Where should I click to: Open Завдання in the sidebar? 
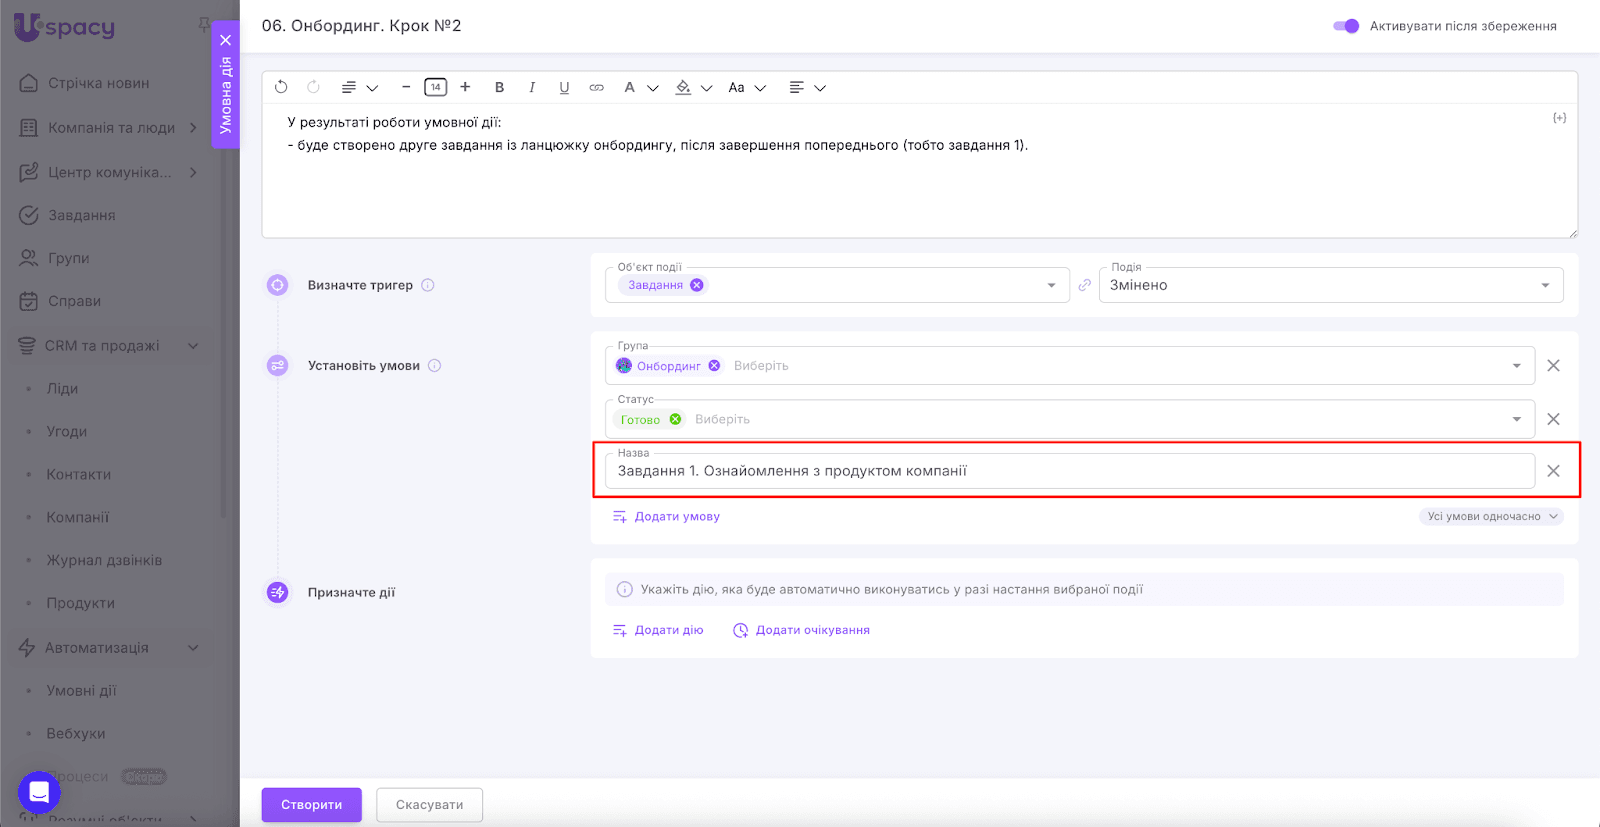(82, 215)
